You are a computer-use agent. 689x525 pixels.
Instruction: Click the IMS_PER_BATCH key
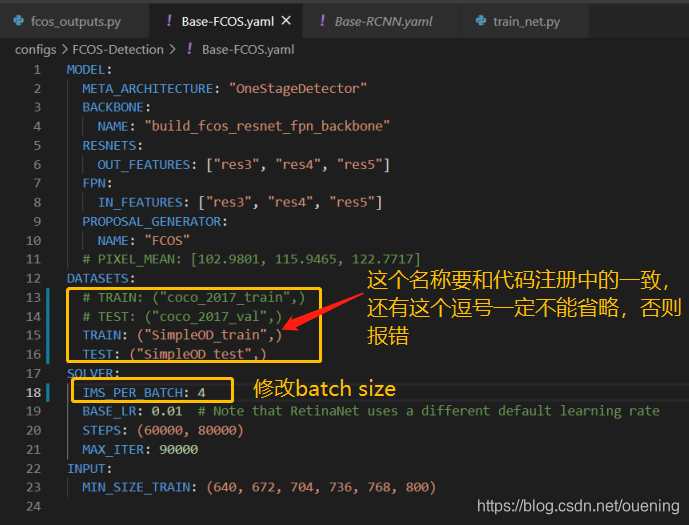tap(132, 392)
